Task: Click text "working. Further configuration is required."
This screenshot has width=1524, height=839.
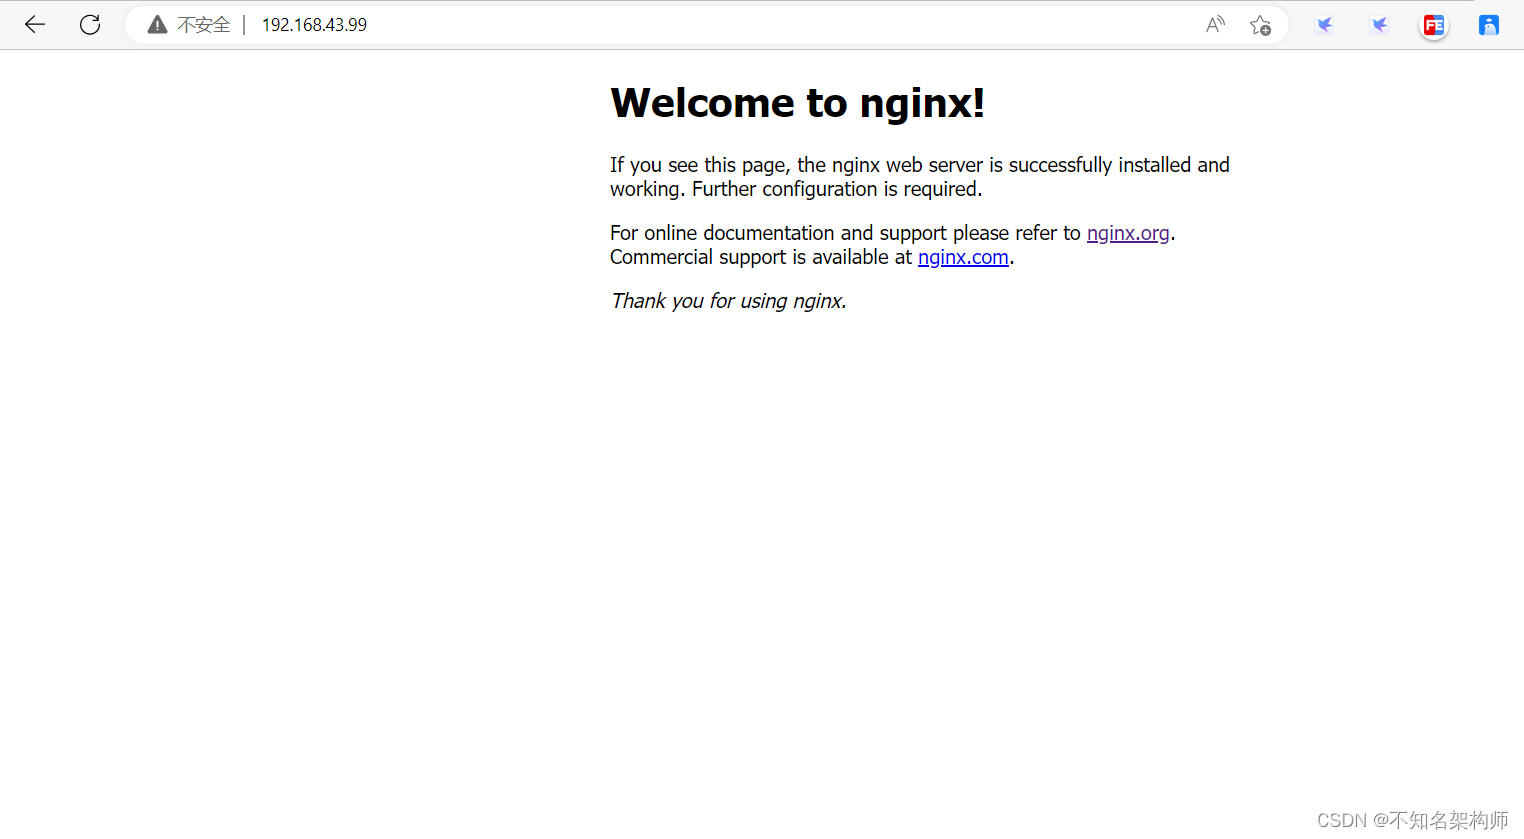Action: coord(796,189)
